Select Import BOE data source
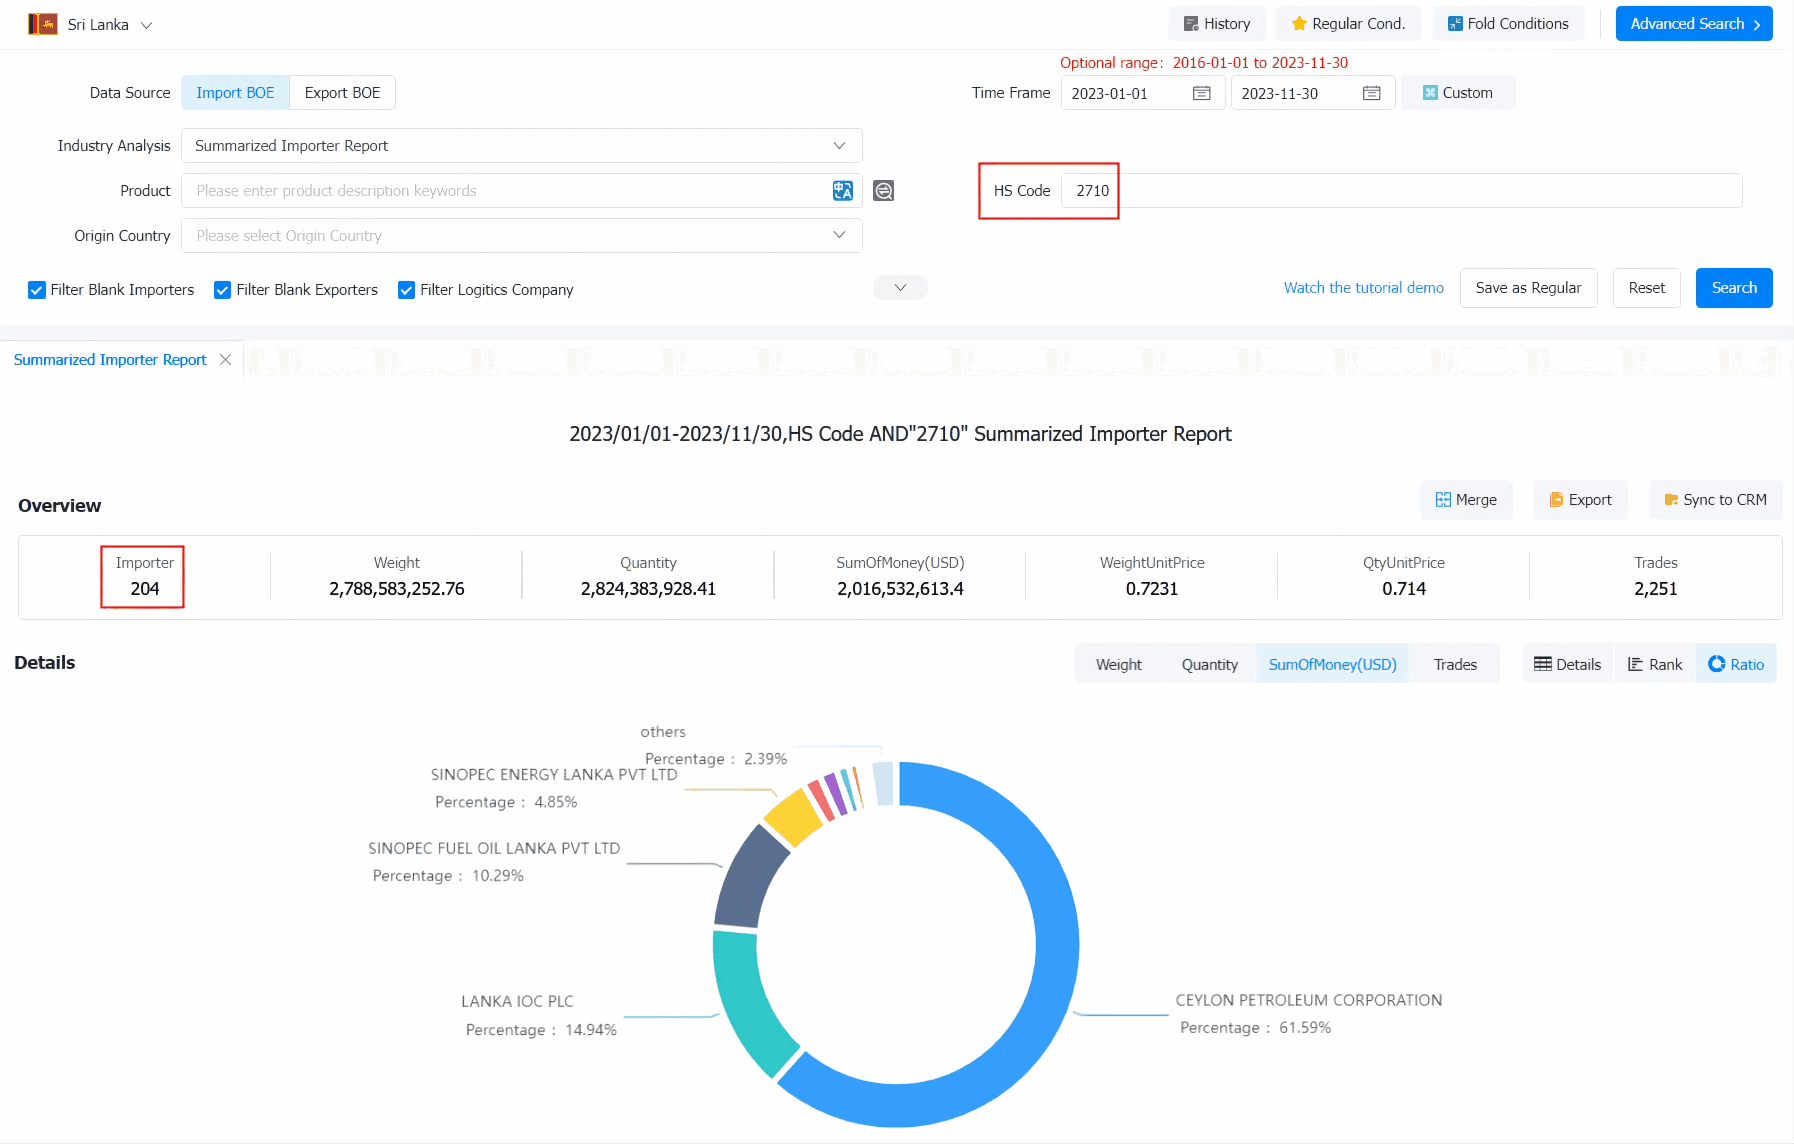Screen dimensions: 1794x1144 235,93
